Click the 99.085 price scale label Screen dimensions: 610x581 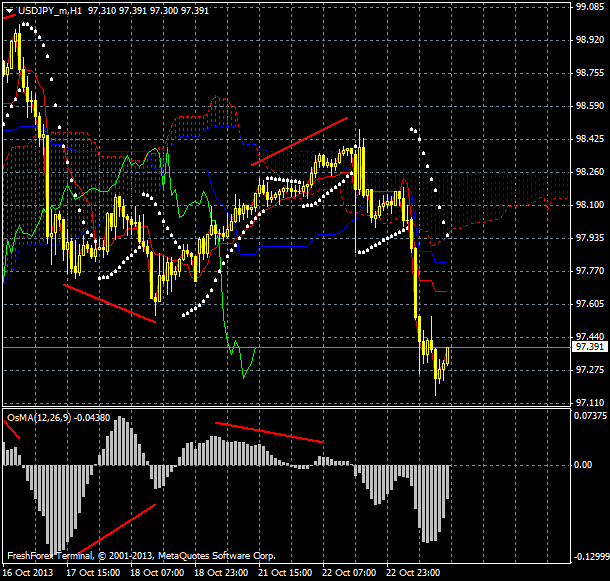pos(590,7)
